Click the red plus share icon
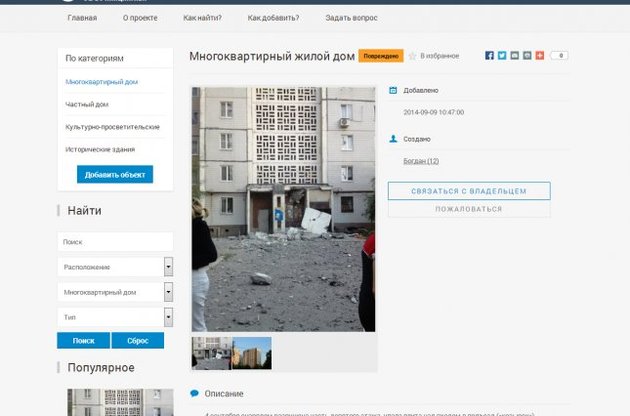 (x=540, y=55)
